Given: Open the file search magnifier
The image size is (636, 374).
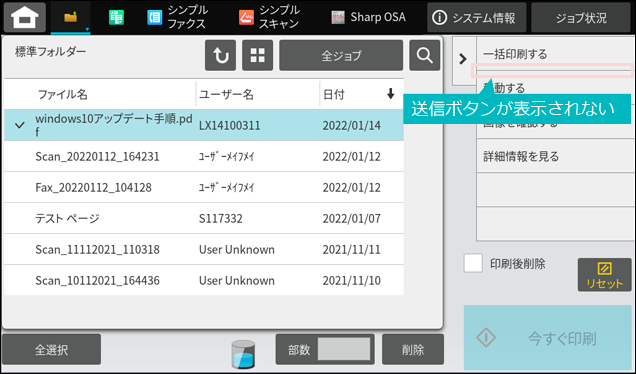Looking at the screenshot, I should tap(425, 56).
